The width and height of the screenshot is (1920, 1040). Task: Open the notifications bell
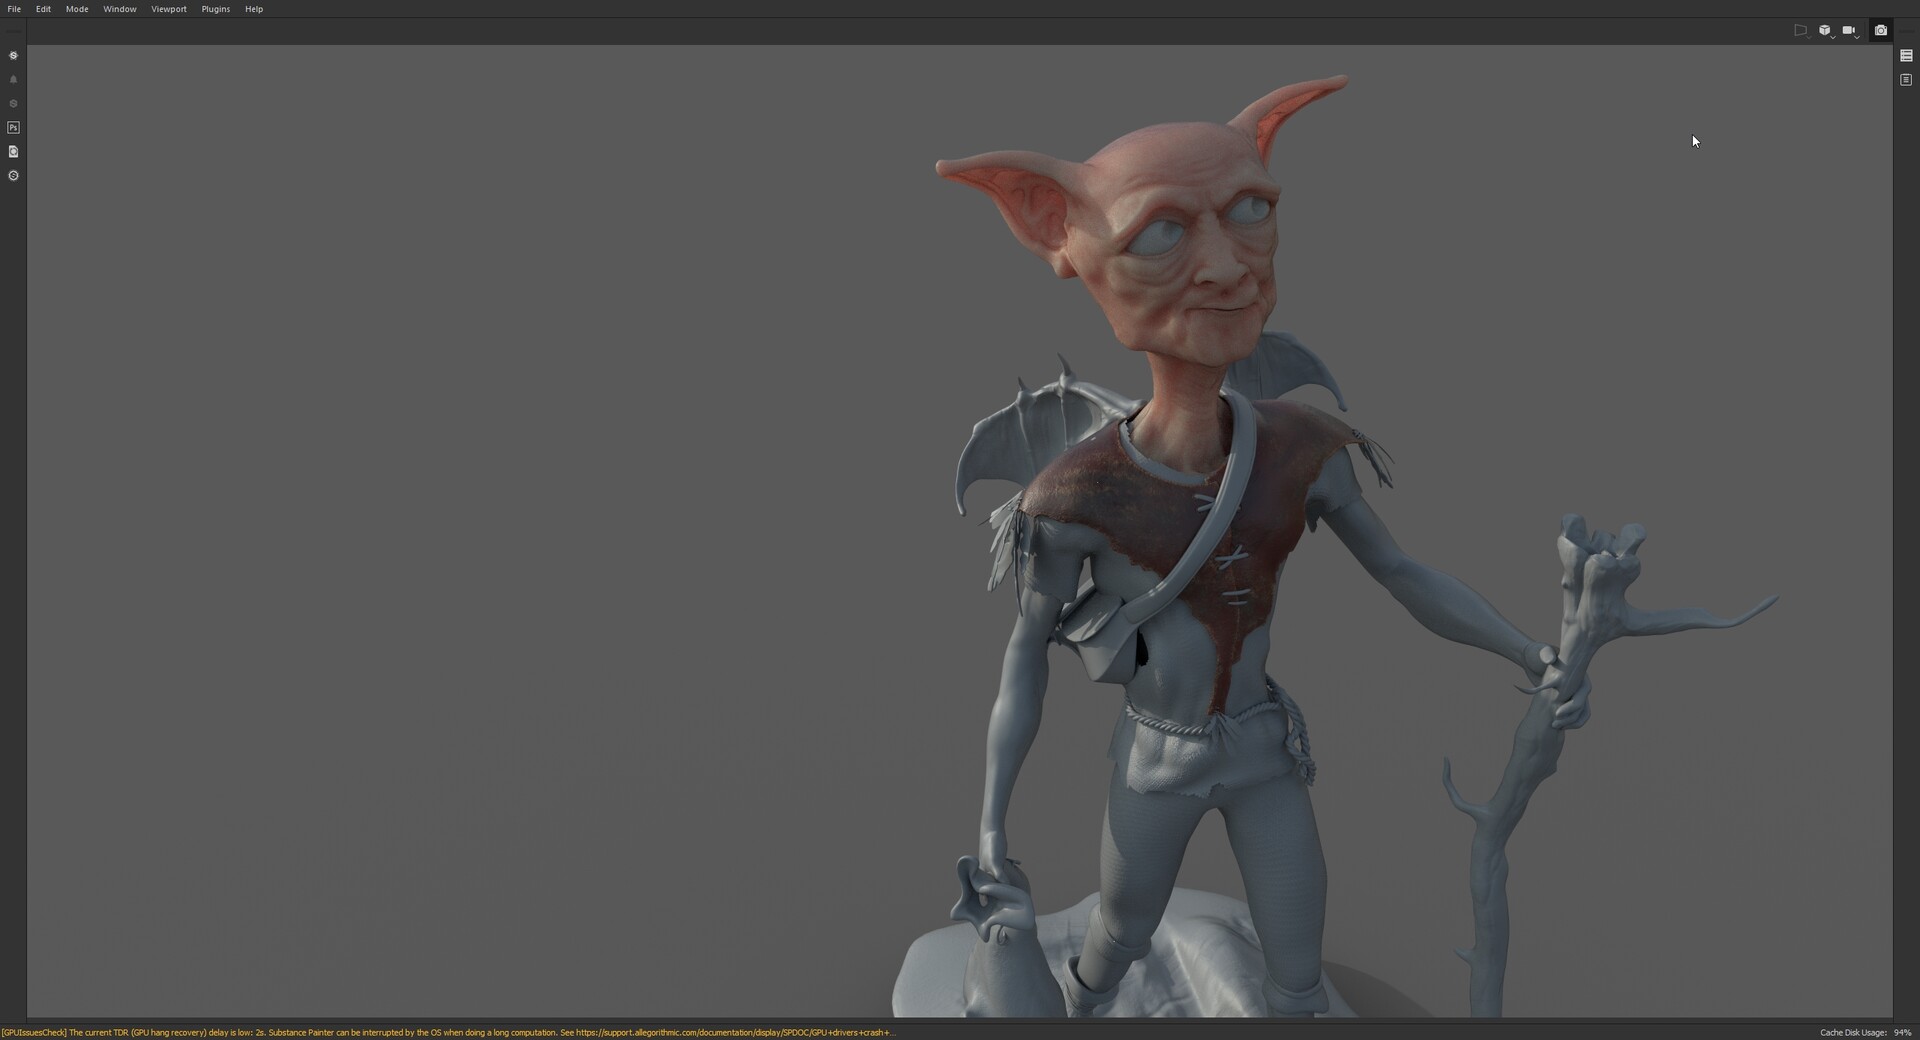click(x=13, y=79)
